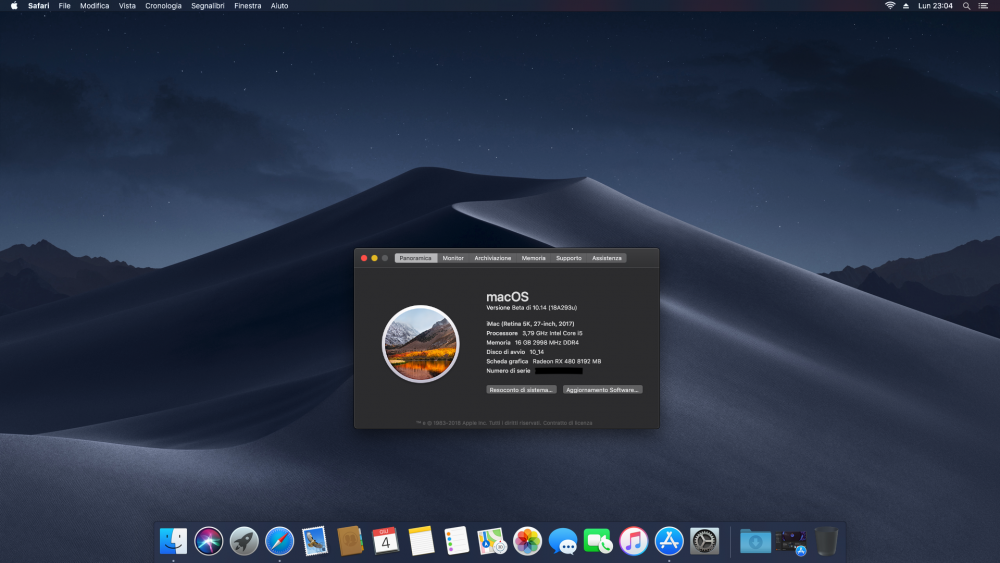Open the Wi-Fi status menu

(890, 6)
